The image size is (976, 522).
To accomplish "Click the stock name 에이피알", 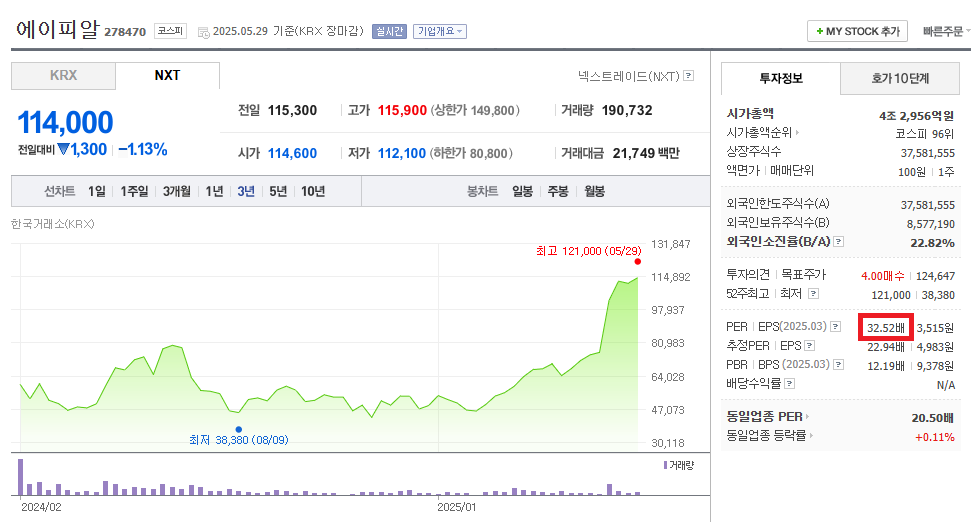I will [x=57, y=29].
